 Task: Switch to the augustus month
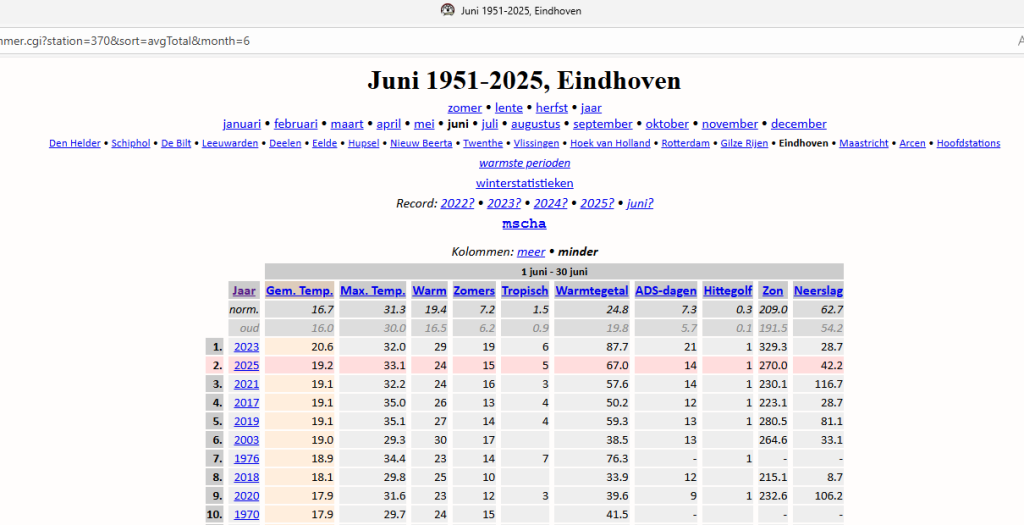pyautogui.click(x=536, y=123)
